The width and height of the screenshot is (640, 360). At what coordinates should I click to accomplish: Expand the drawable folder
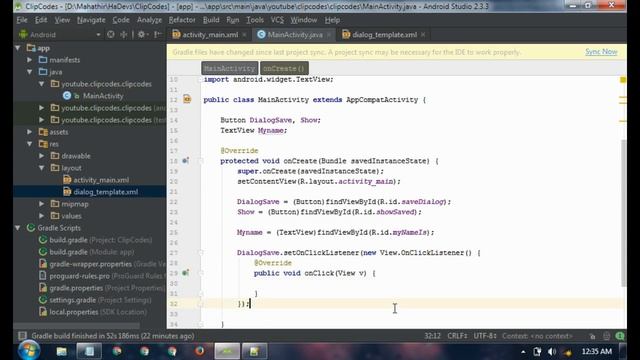click(x=42, y=156)
